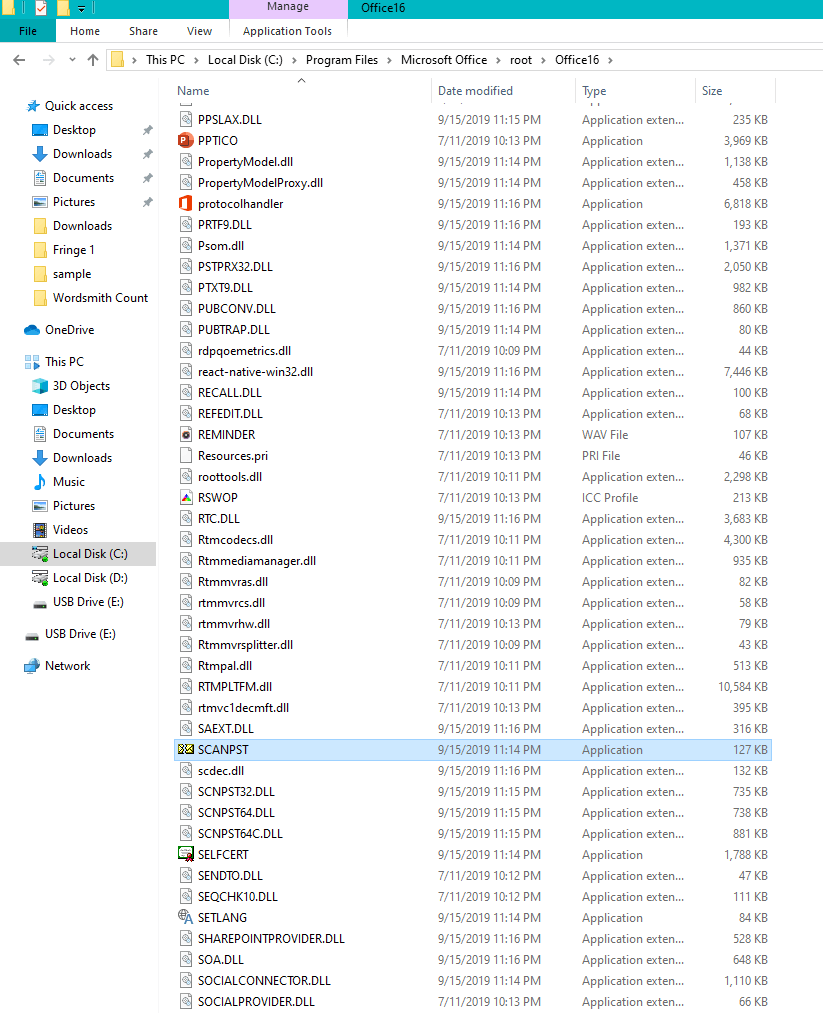Click the This PC computer icon
Image resolution: width=823 pixels, height=1015 pixels.
[32, 362]
